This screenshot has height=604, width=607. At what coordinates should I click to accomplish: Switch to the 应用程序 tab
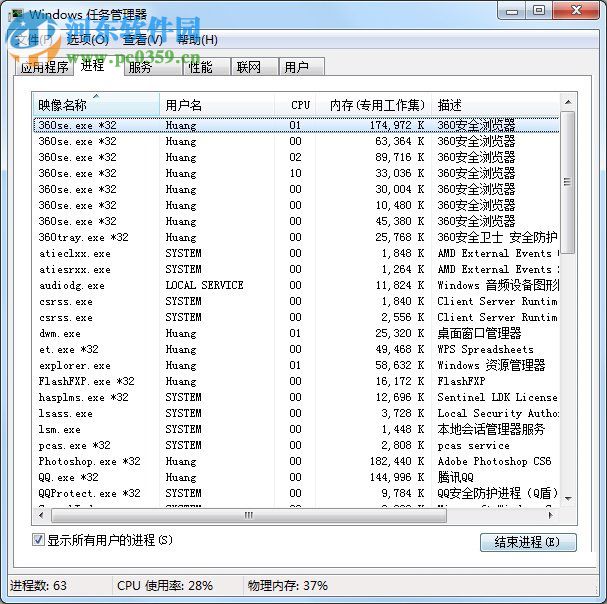pyautogui.click(x=45, y=67)
